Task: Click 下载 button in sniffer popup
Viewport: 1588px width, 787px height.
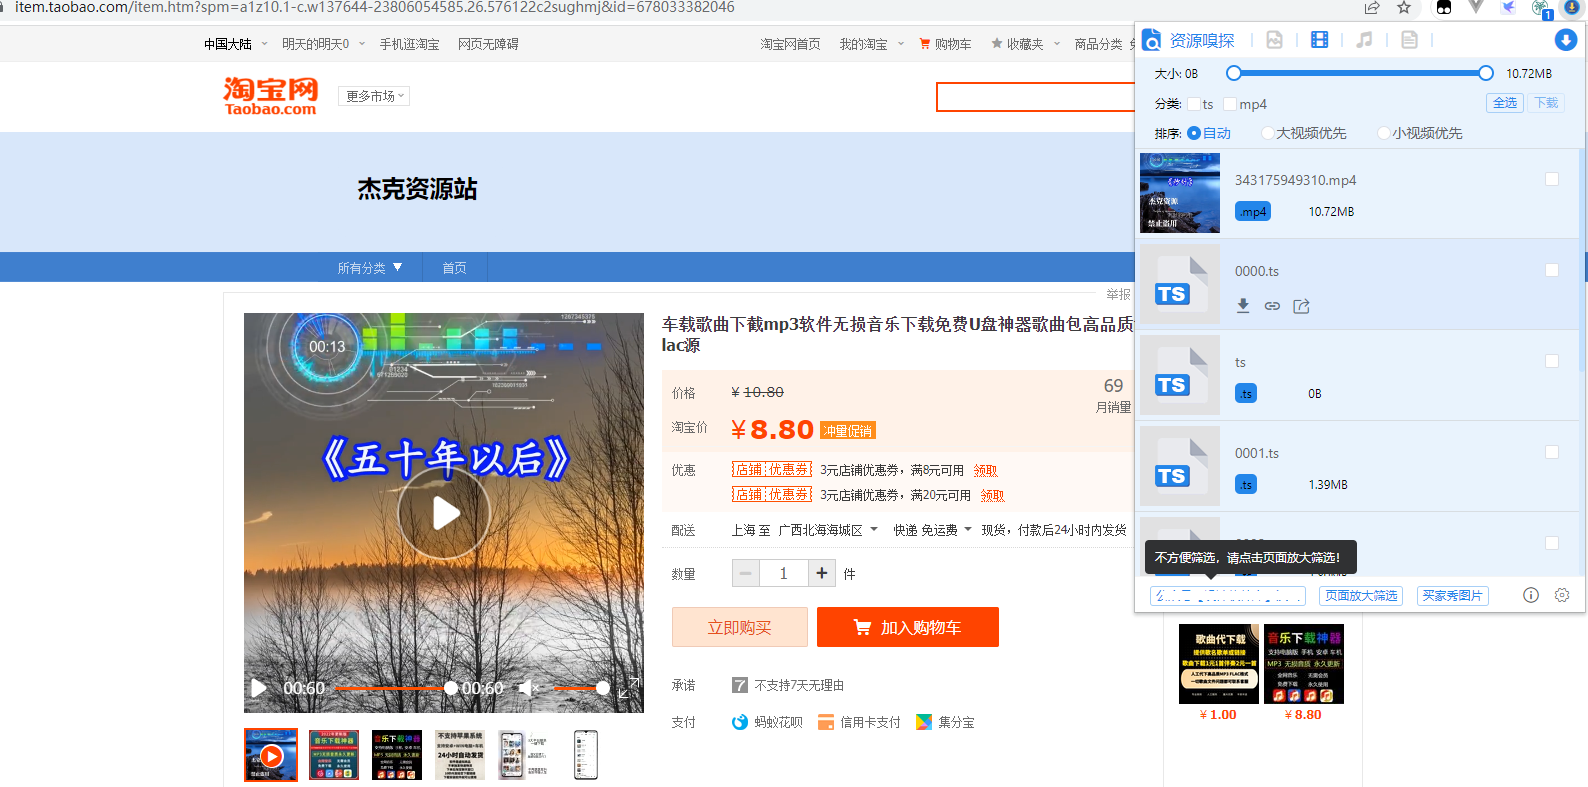Action: [x=1546, y=103]
